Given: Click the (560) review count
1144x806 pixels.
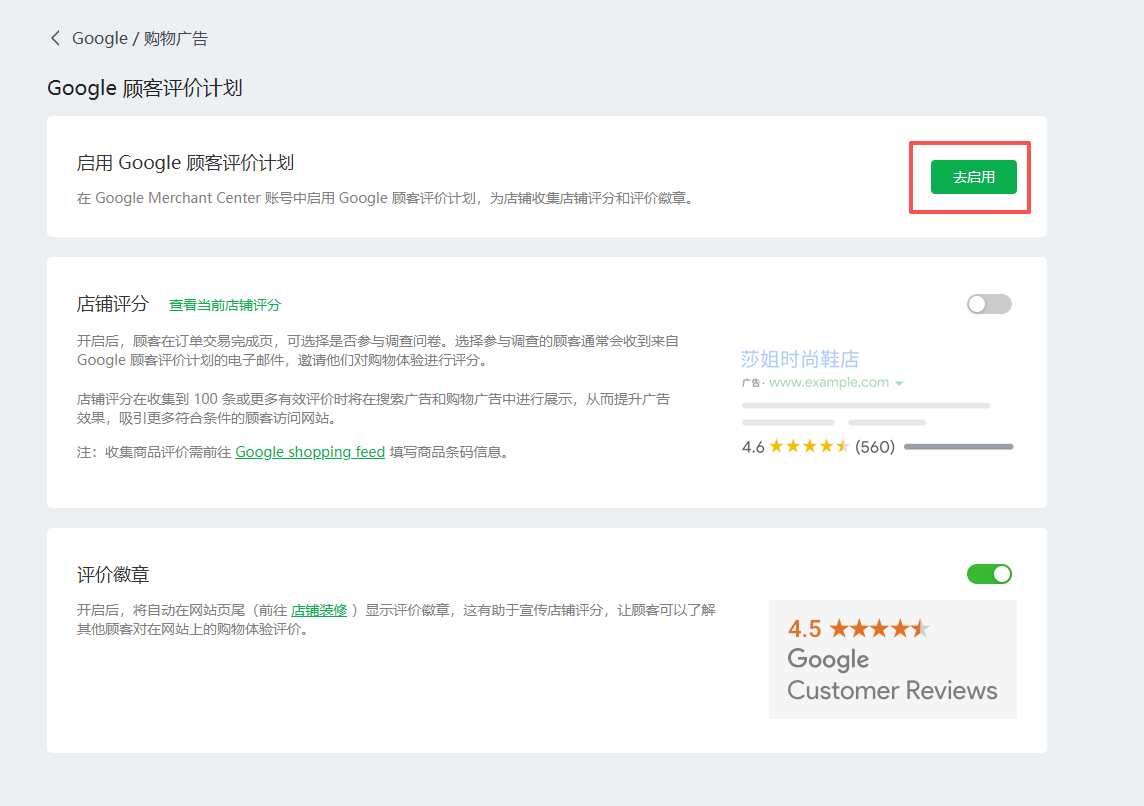Looking at the screenshot, I should click(x=875, y=447).
